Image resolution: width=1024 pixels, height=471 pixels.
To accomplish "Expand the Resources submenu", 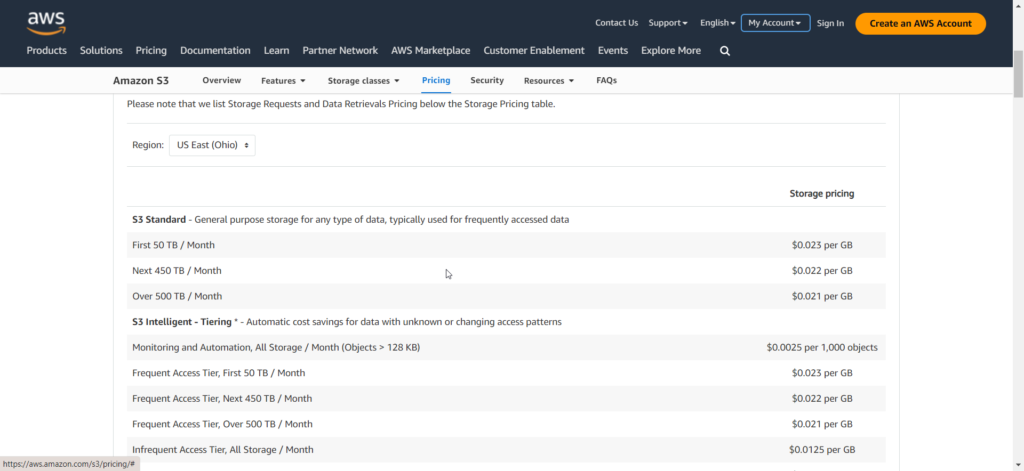I will pos(549,81).
